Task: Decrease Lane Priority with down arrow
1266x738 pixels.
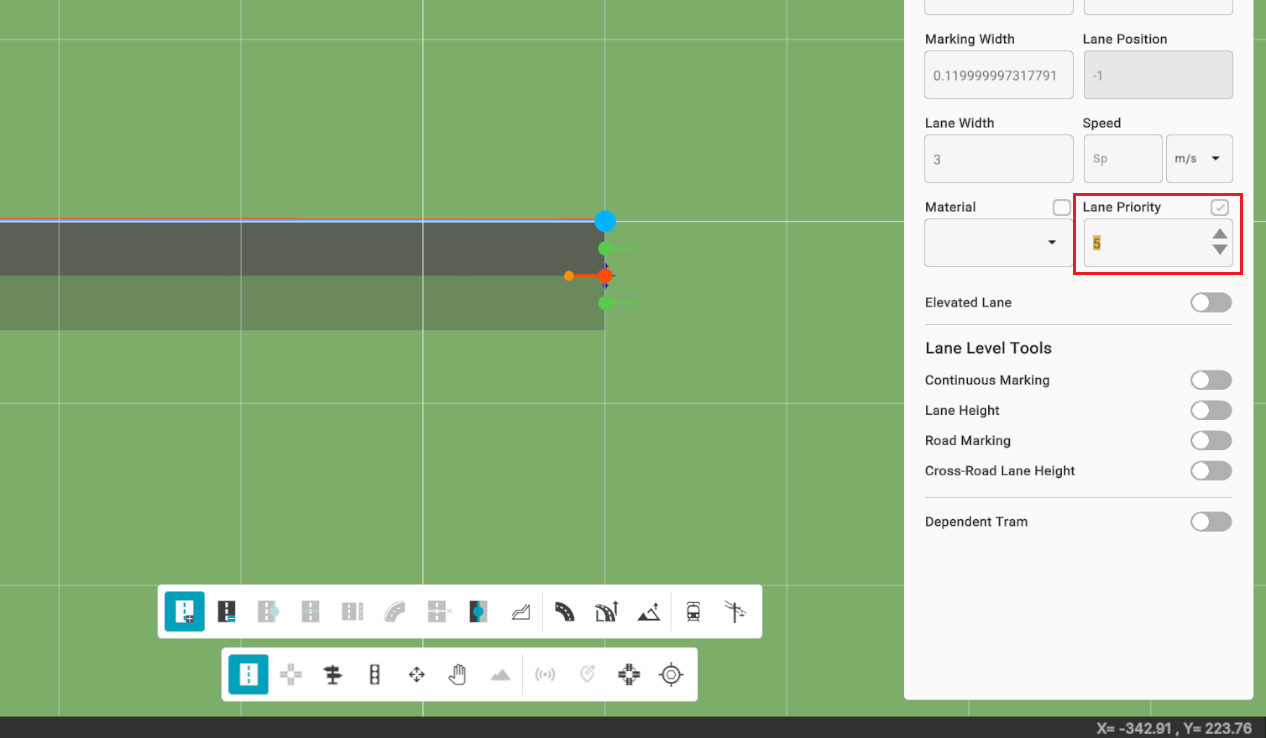Action: point(1219,250)
